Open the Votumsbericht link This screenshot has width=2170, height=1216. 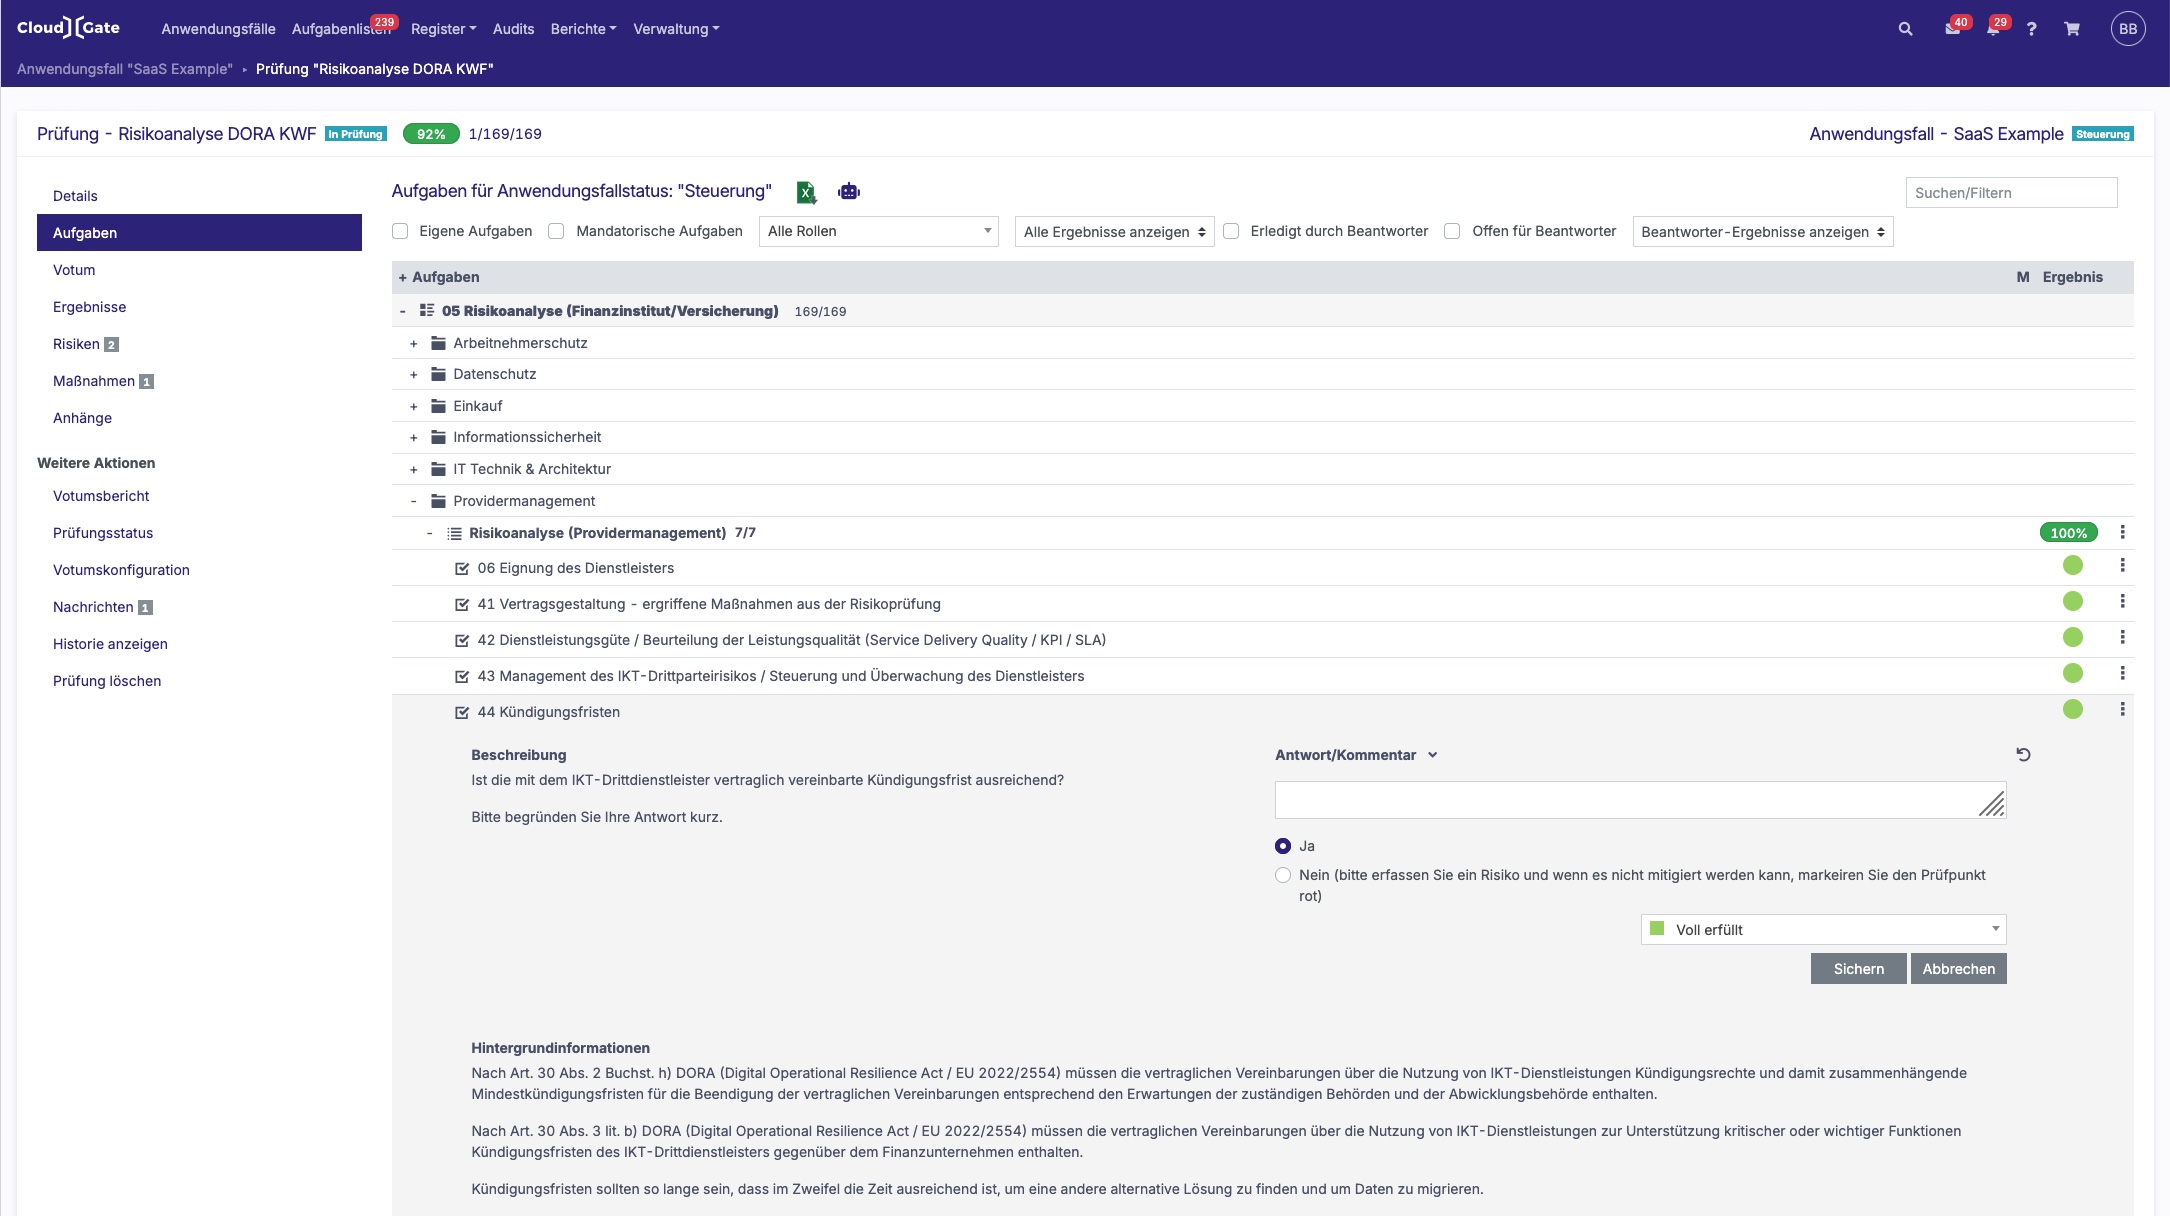pos(101,496)
